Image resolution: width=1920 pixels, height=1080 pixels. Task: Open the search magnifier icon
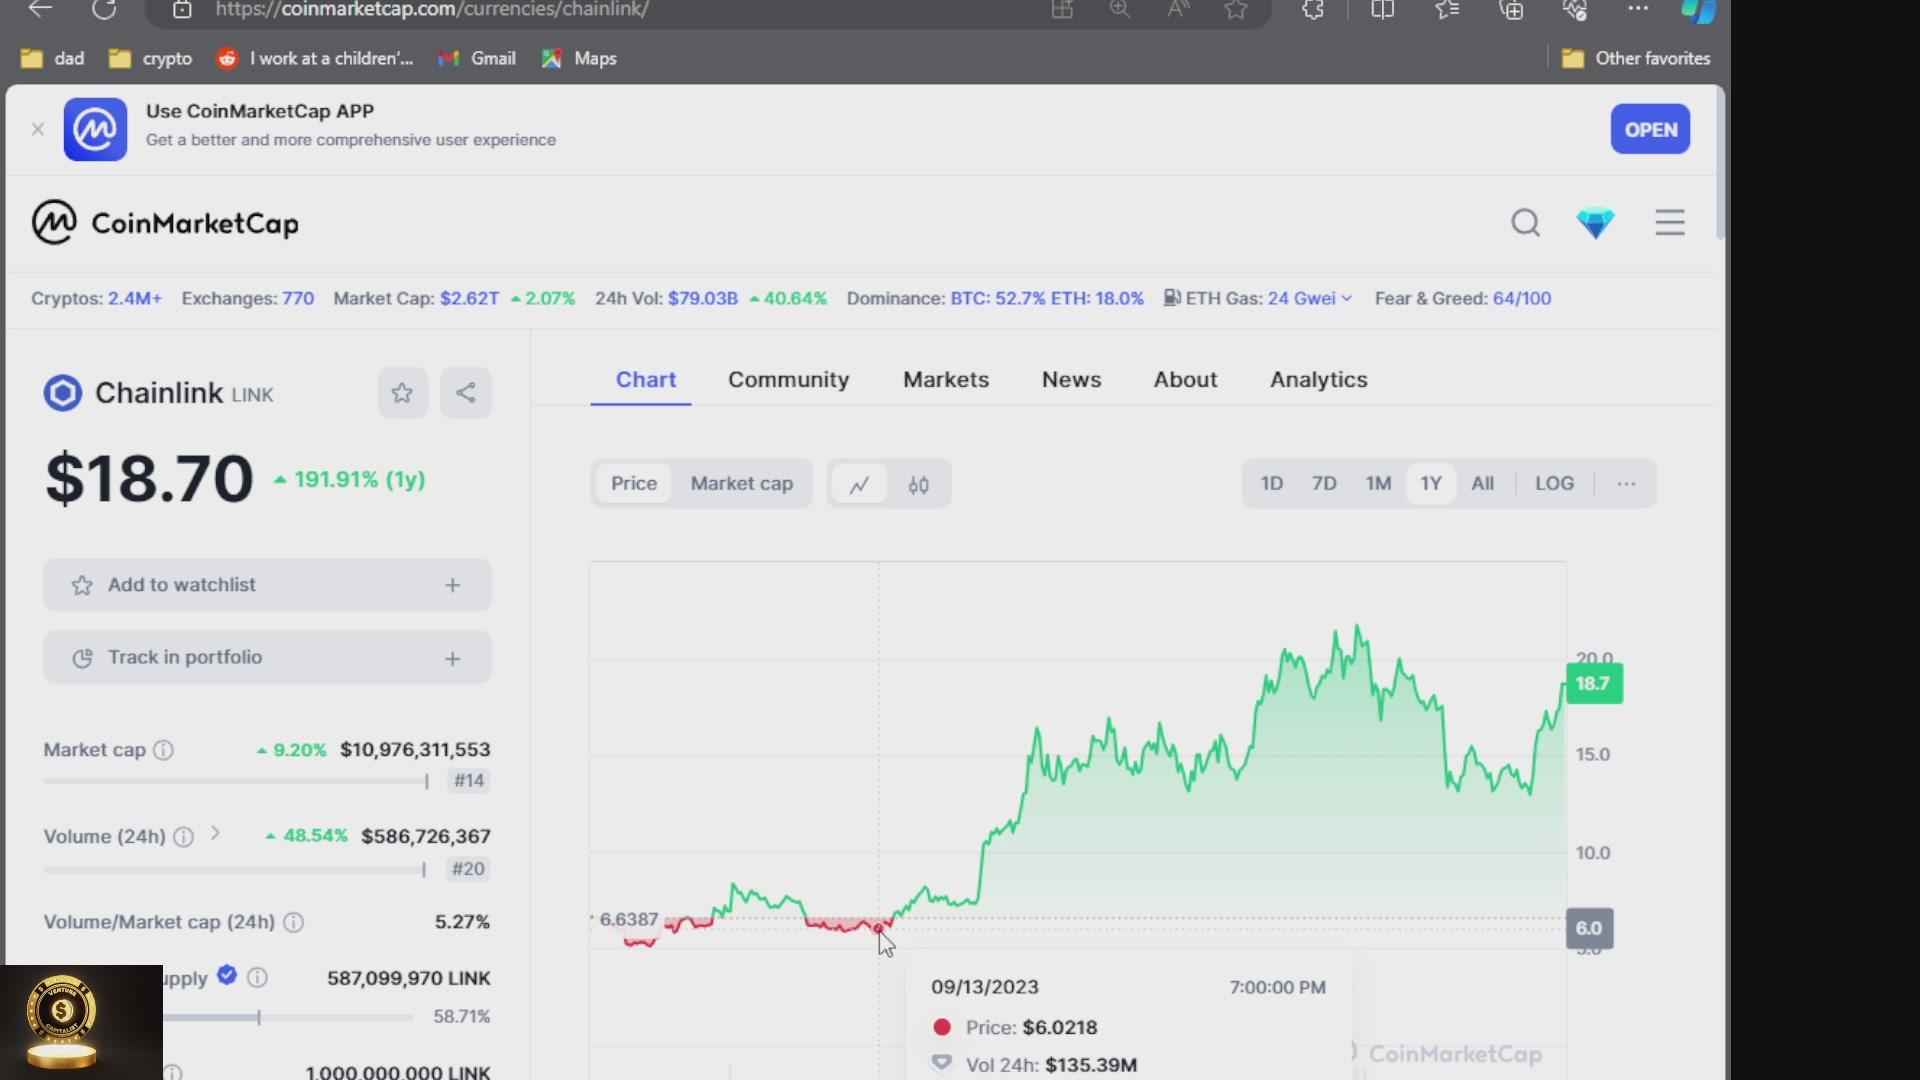[x=1525, y=222]
